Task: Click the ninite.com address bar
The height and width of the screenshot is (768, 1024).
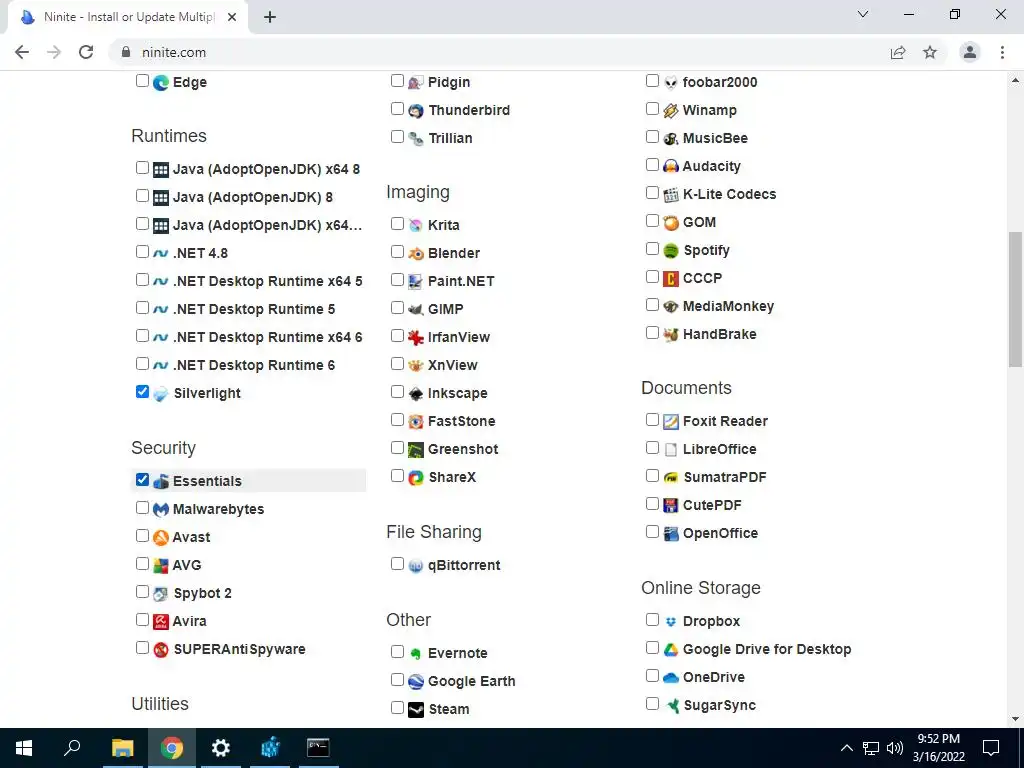Action: click(503, 52)
